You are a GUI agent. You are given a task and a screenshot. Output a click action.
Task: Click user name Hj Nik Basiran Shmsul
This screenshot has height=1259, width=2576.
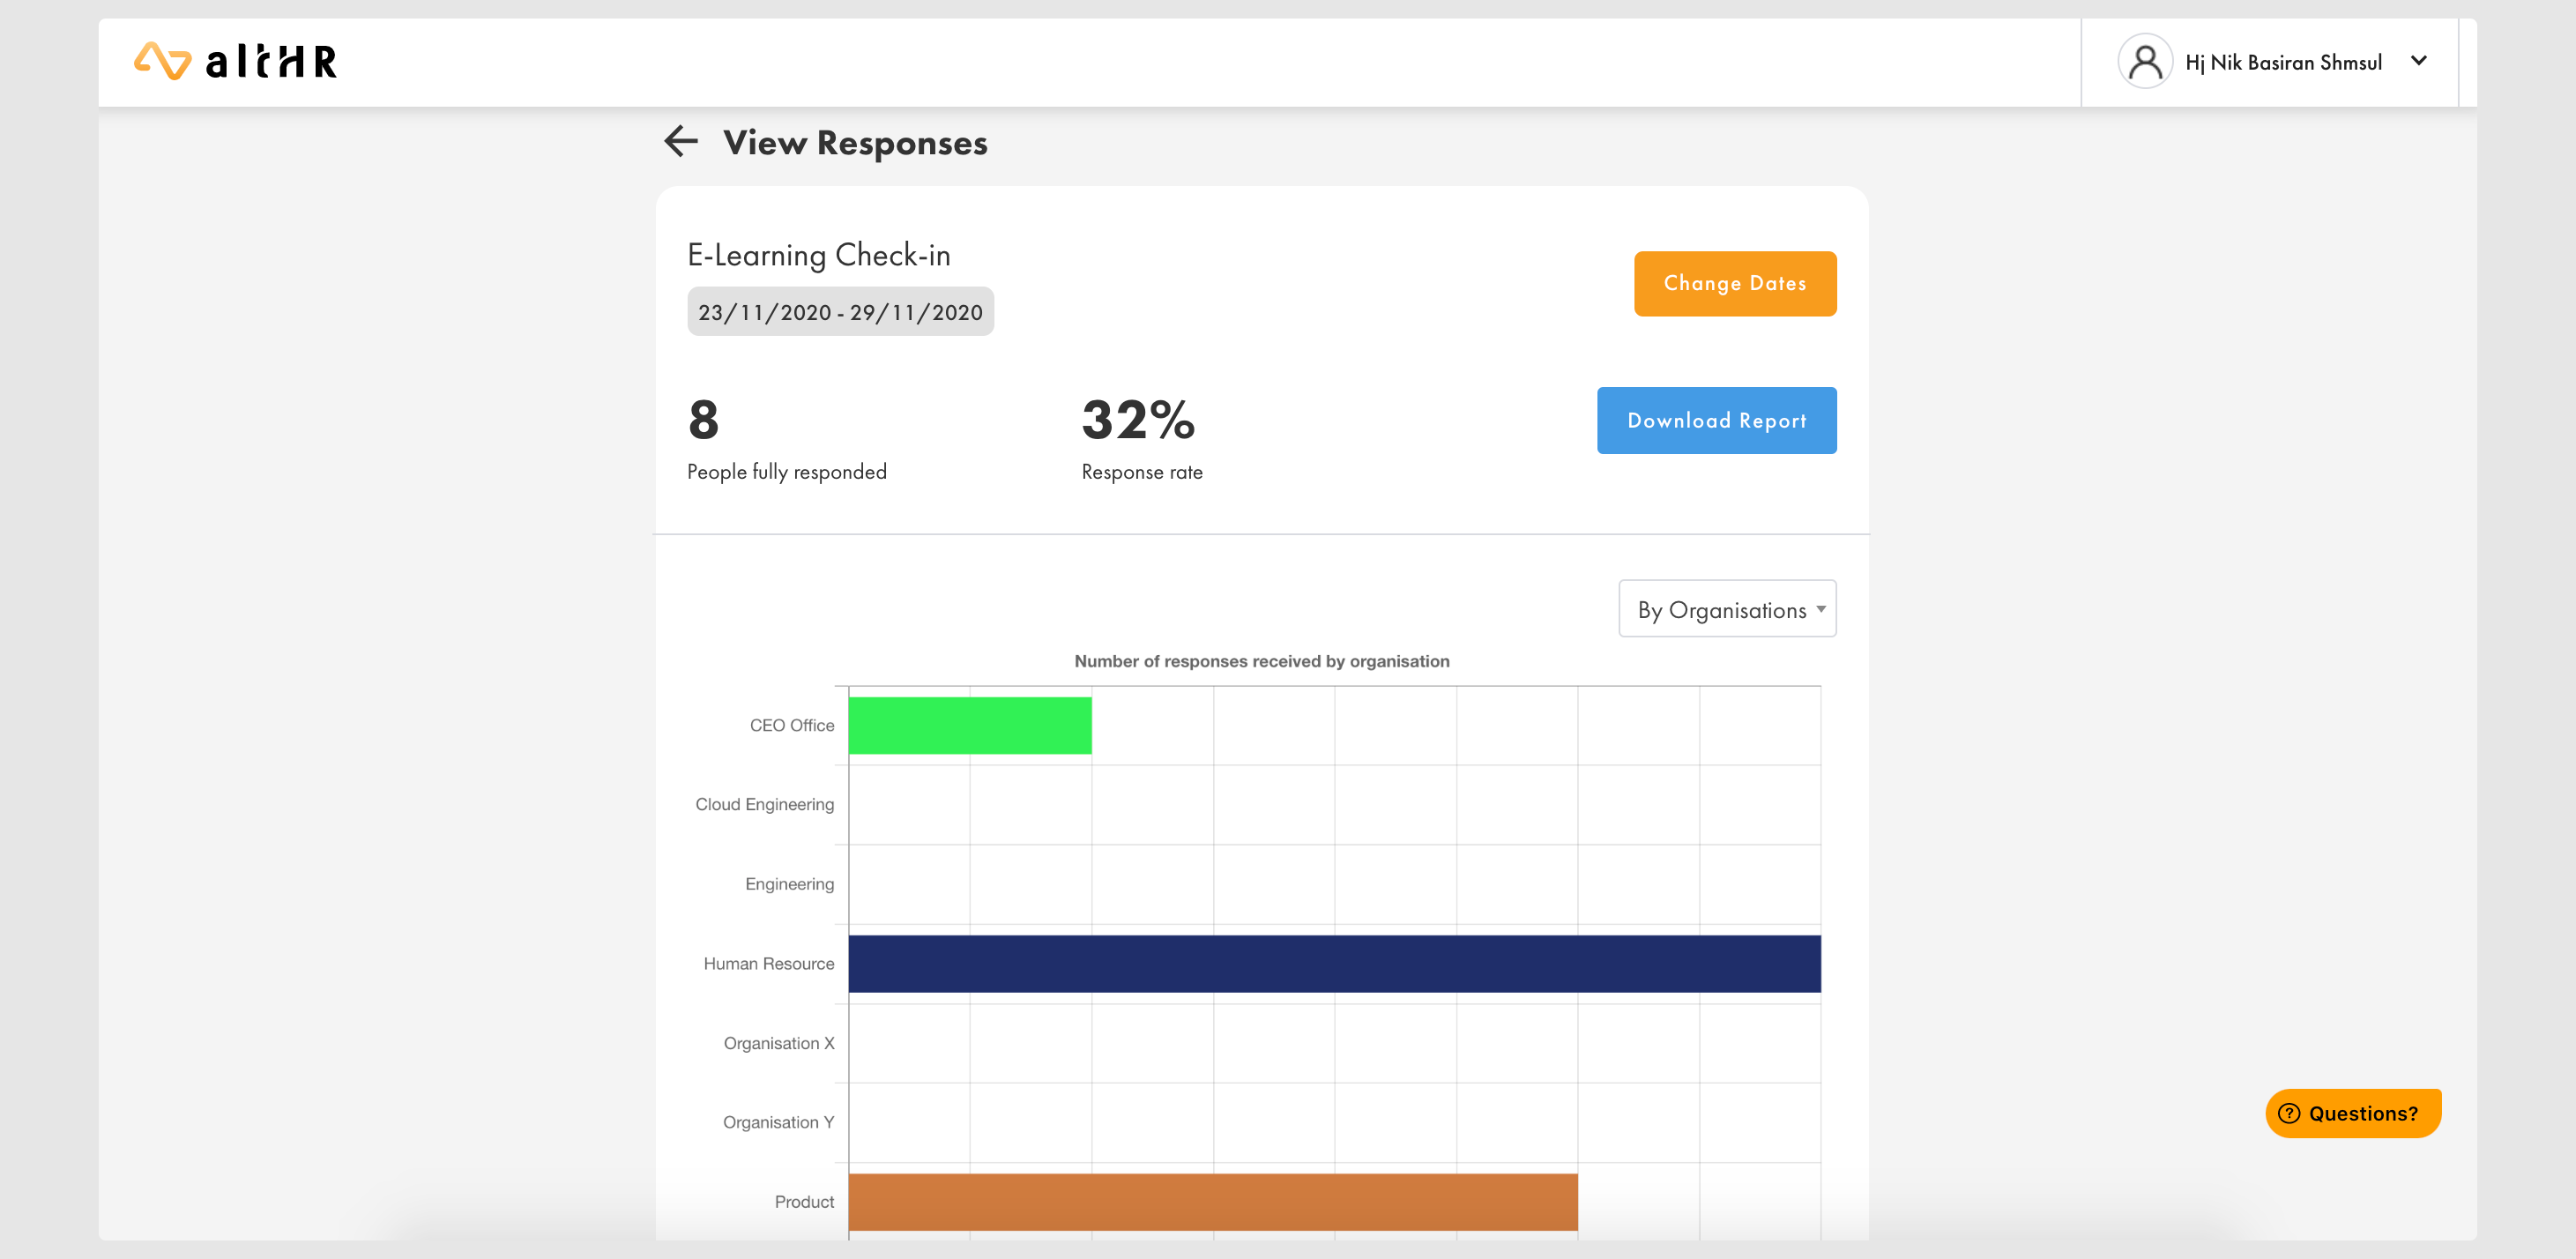[x=2283, y=62]
